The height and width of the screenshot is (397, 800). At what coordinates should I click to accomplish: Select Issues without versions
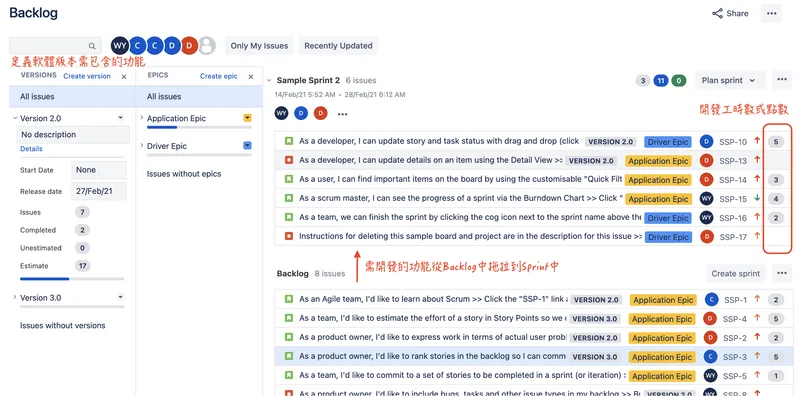63,326
